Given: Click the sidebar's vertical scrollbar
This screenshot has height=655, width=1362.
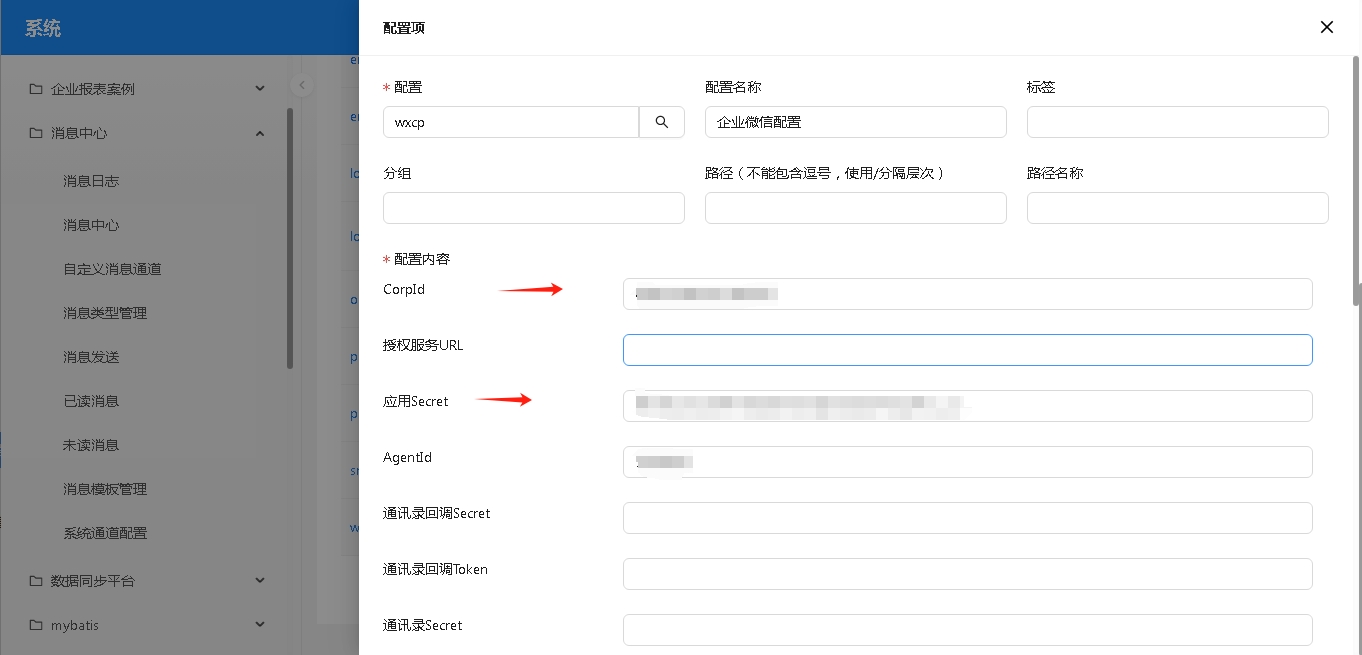Looking at the screenshot, I should [290, 238].
